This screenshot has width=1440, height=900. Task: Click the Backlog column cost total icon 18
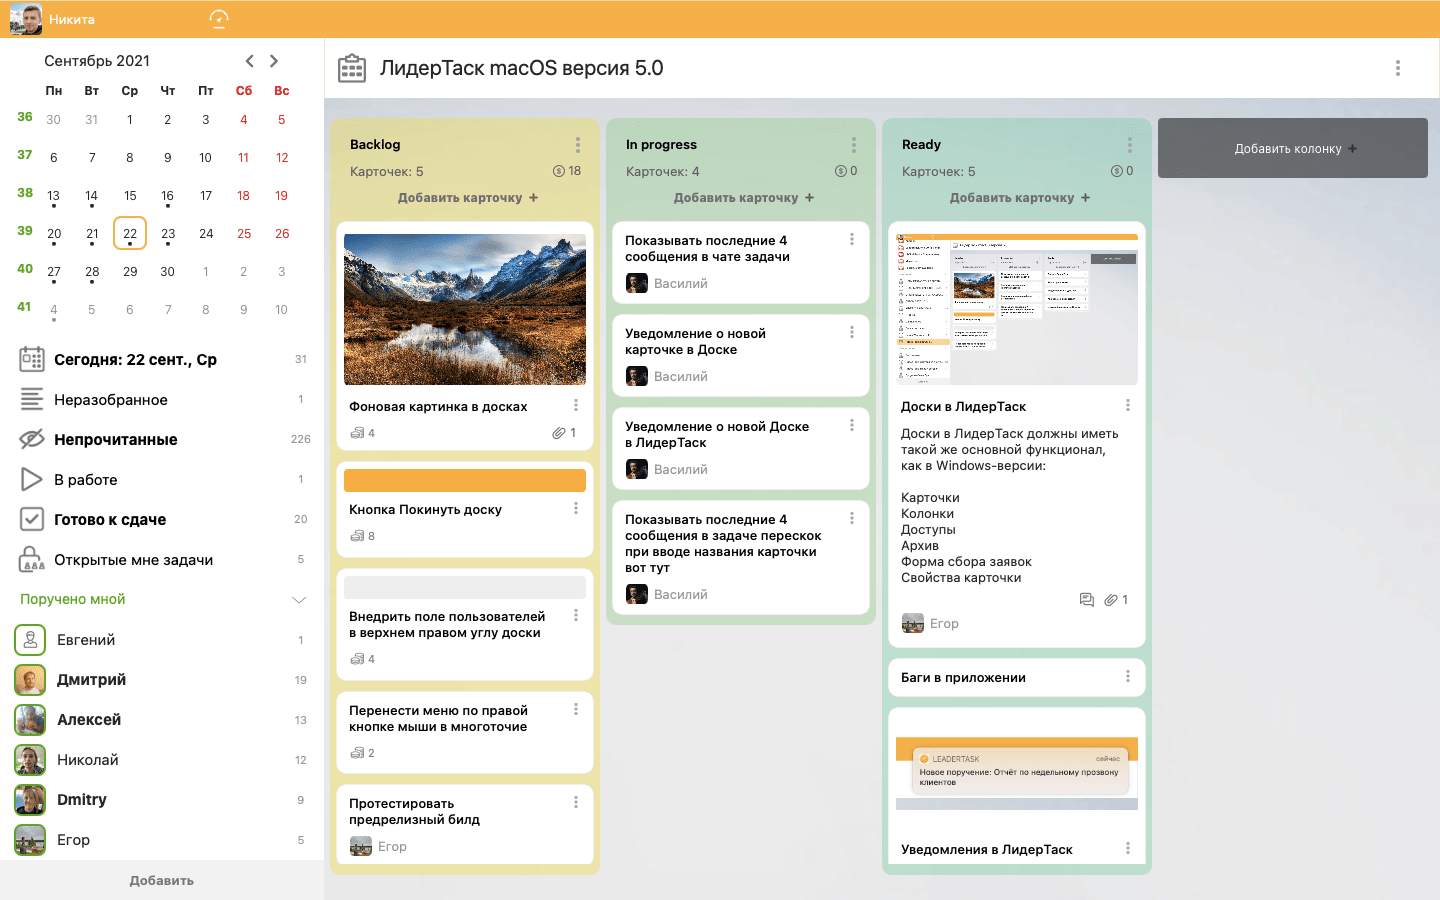[x=559, y=171]
